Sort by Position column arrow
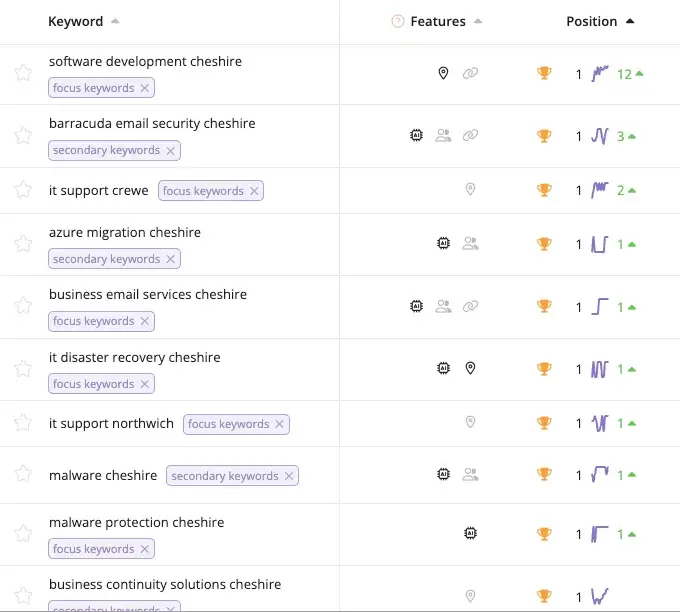Viewport: 680px width, 612px height. click(x=630, y=22)
